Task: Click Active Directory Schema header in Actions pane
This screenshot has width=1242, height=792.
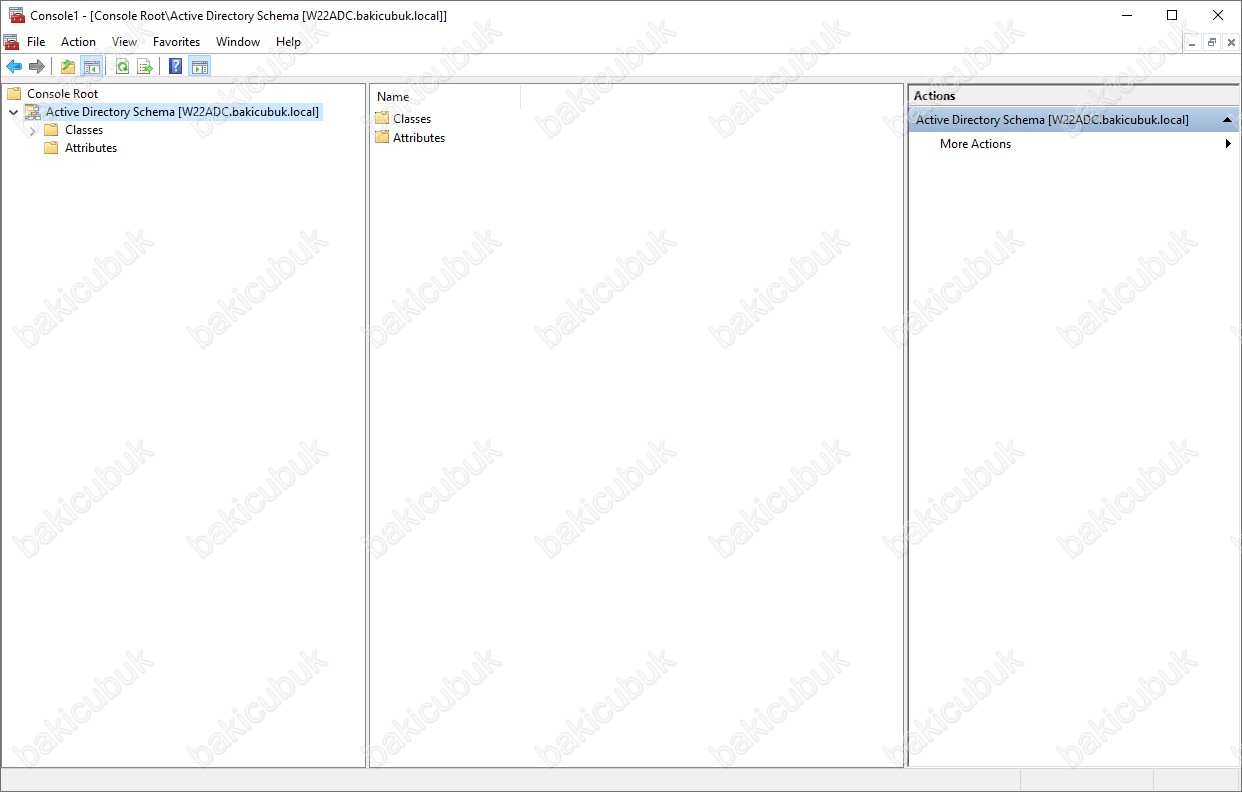Action: coord(1074,119)
